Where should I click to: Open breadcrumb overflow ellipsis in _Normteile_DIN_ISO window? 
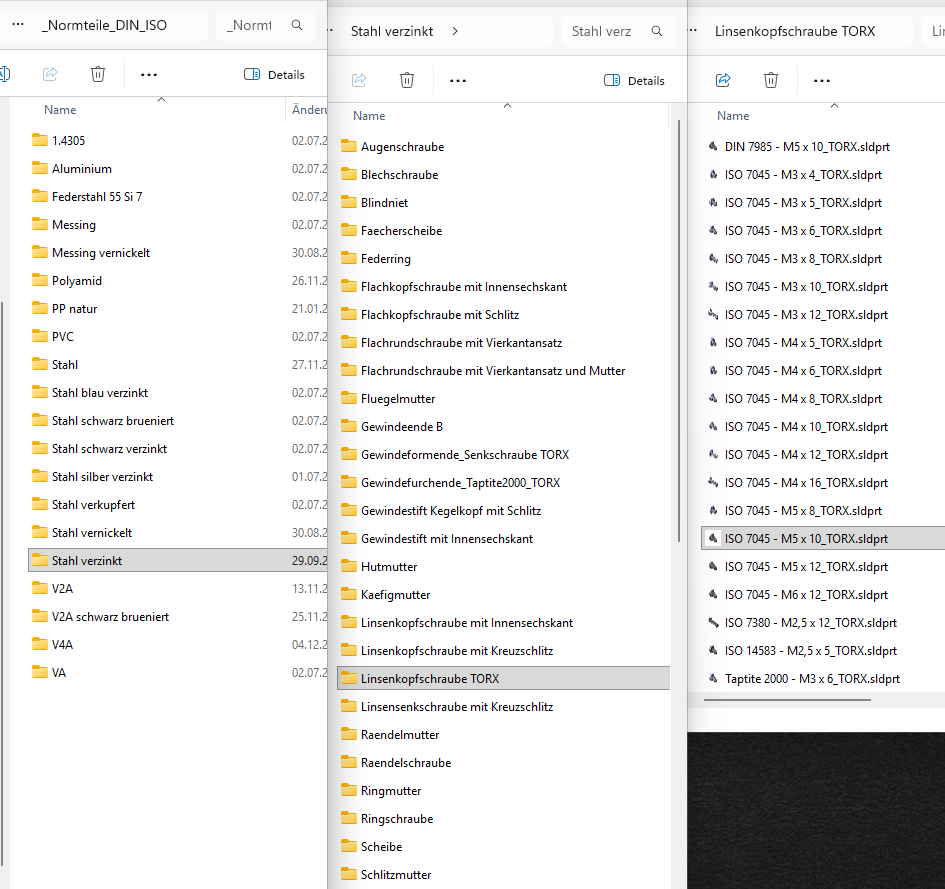pyautogui.click(x=18, y=25)
